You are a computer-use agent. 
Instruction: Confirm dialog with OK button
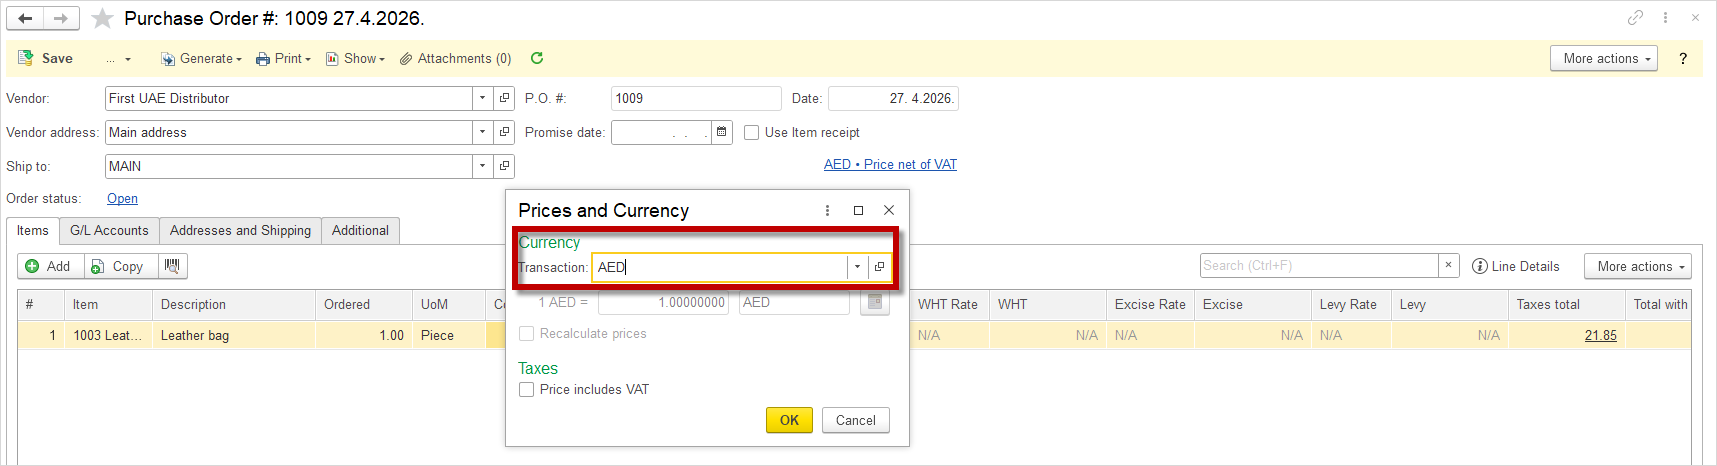(789, 420)
